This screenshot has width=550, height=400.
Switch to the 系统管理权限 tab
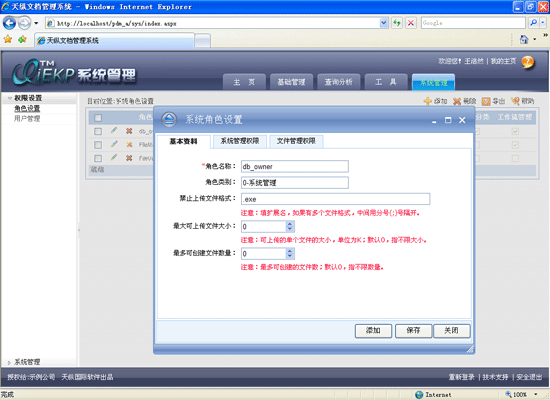[240, 141]
